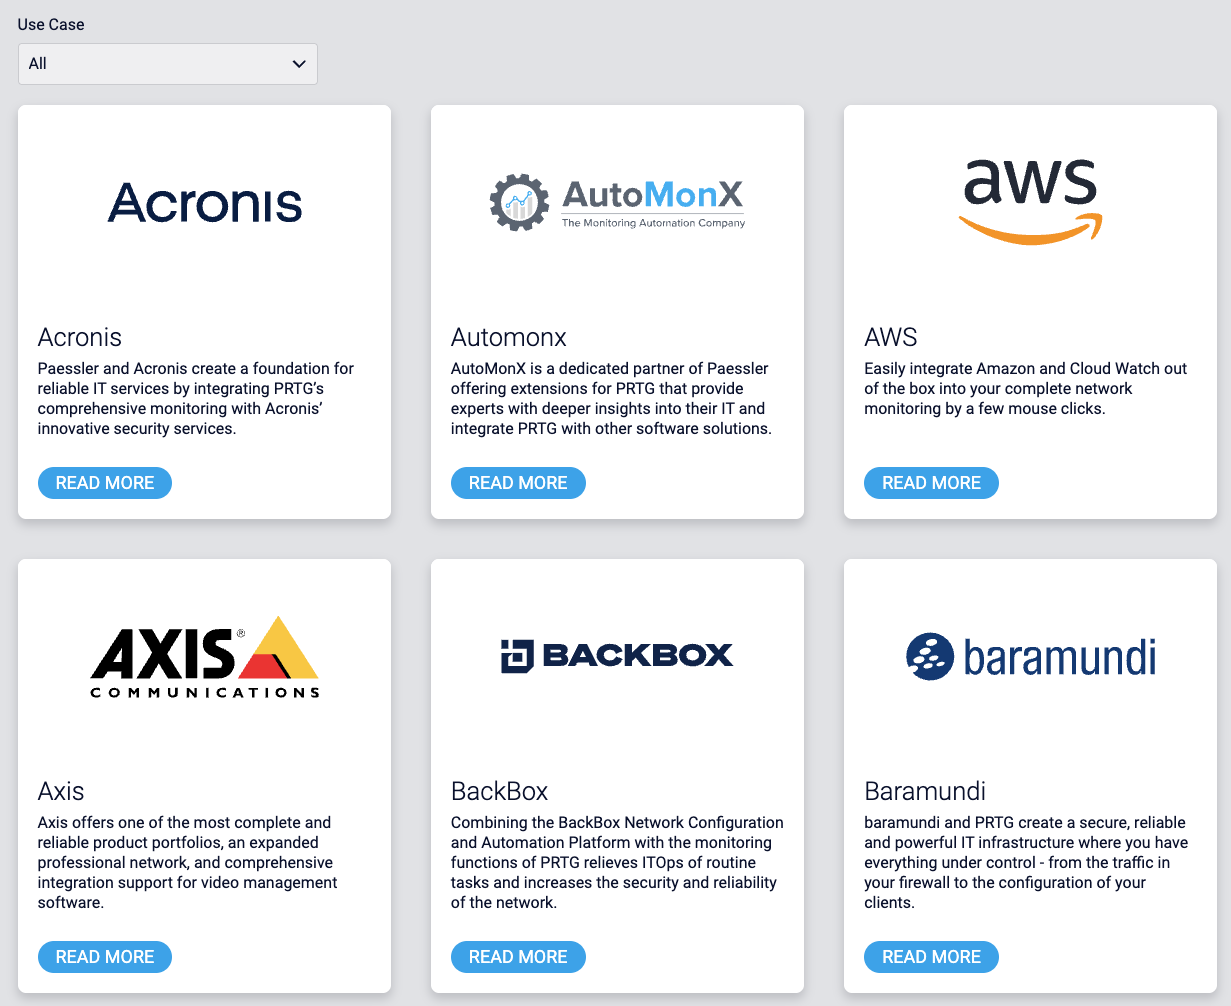Click READ MORE under Baramundi
The height and width of the screenshot is (1006, 1231).
point(931,957)
